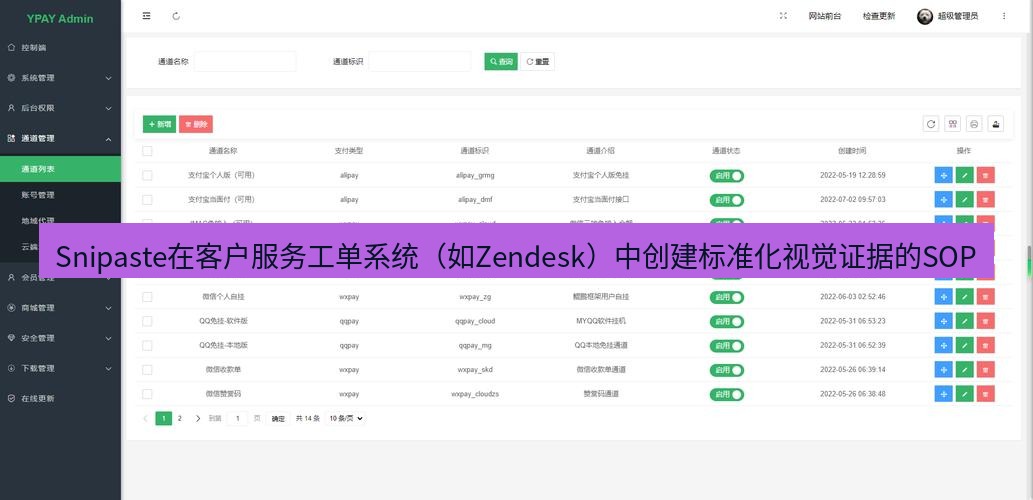The height and width of the screenshot is (500, 1033).
Task: Delete the wxpay_cloudzs channel via trash icon
Action: coord(986,394)
